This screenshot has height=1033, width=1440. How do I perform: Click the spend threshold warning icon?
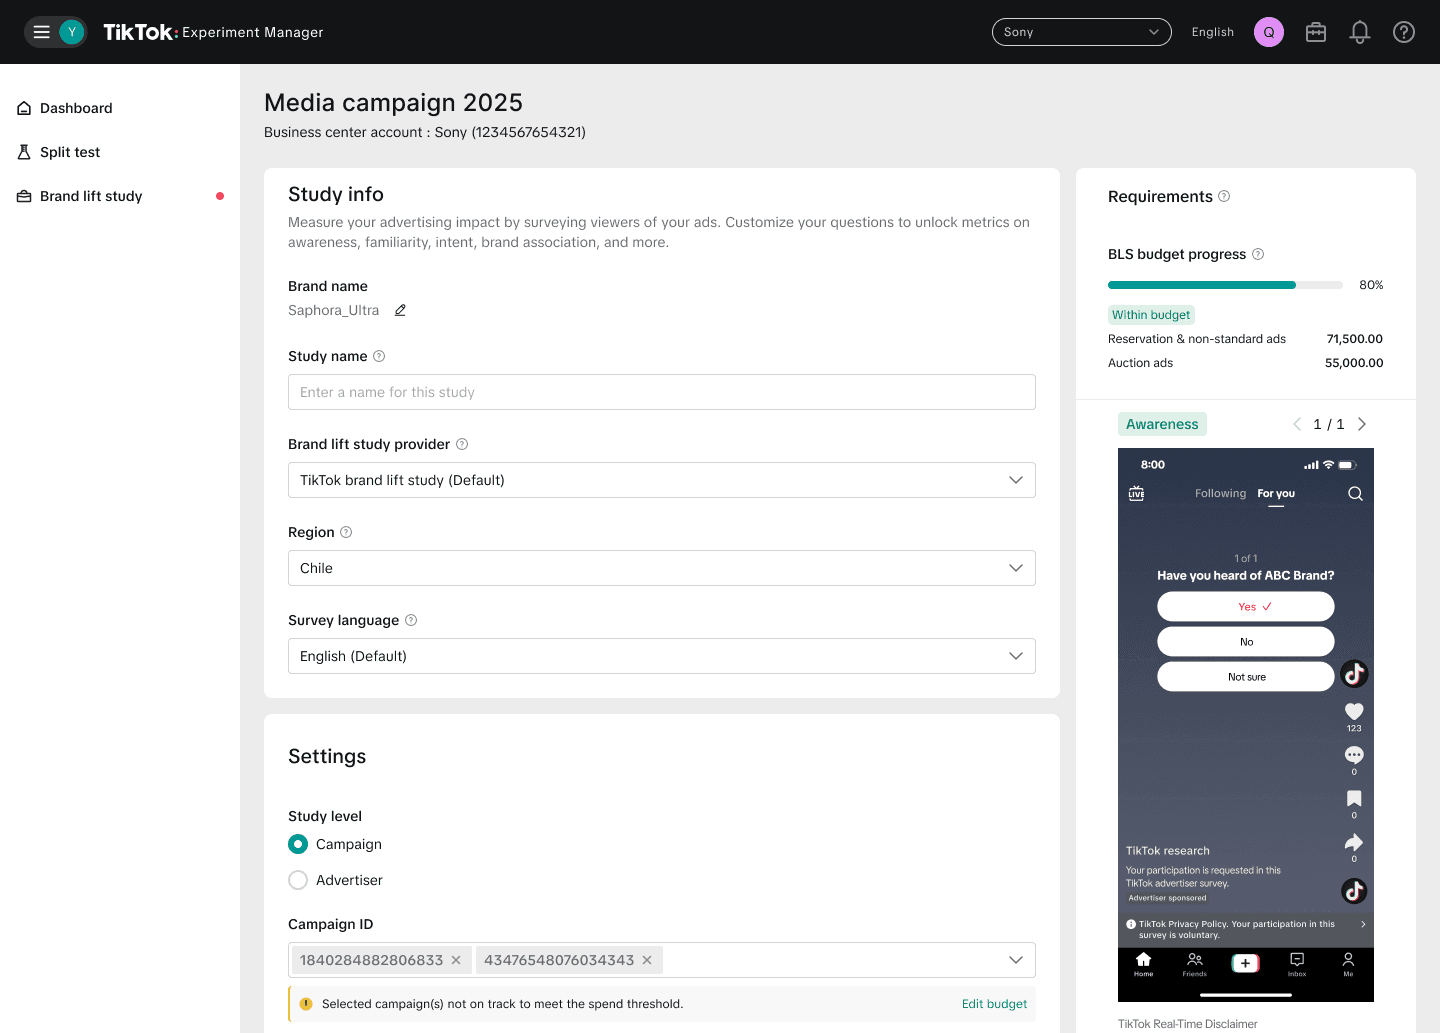[x=306, y=1004]
